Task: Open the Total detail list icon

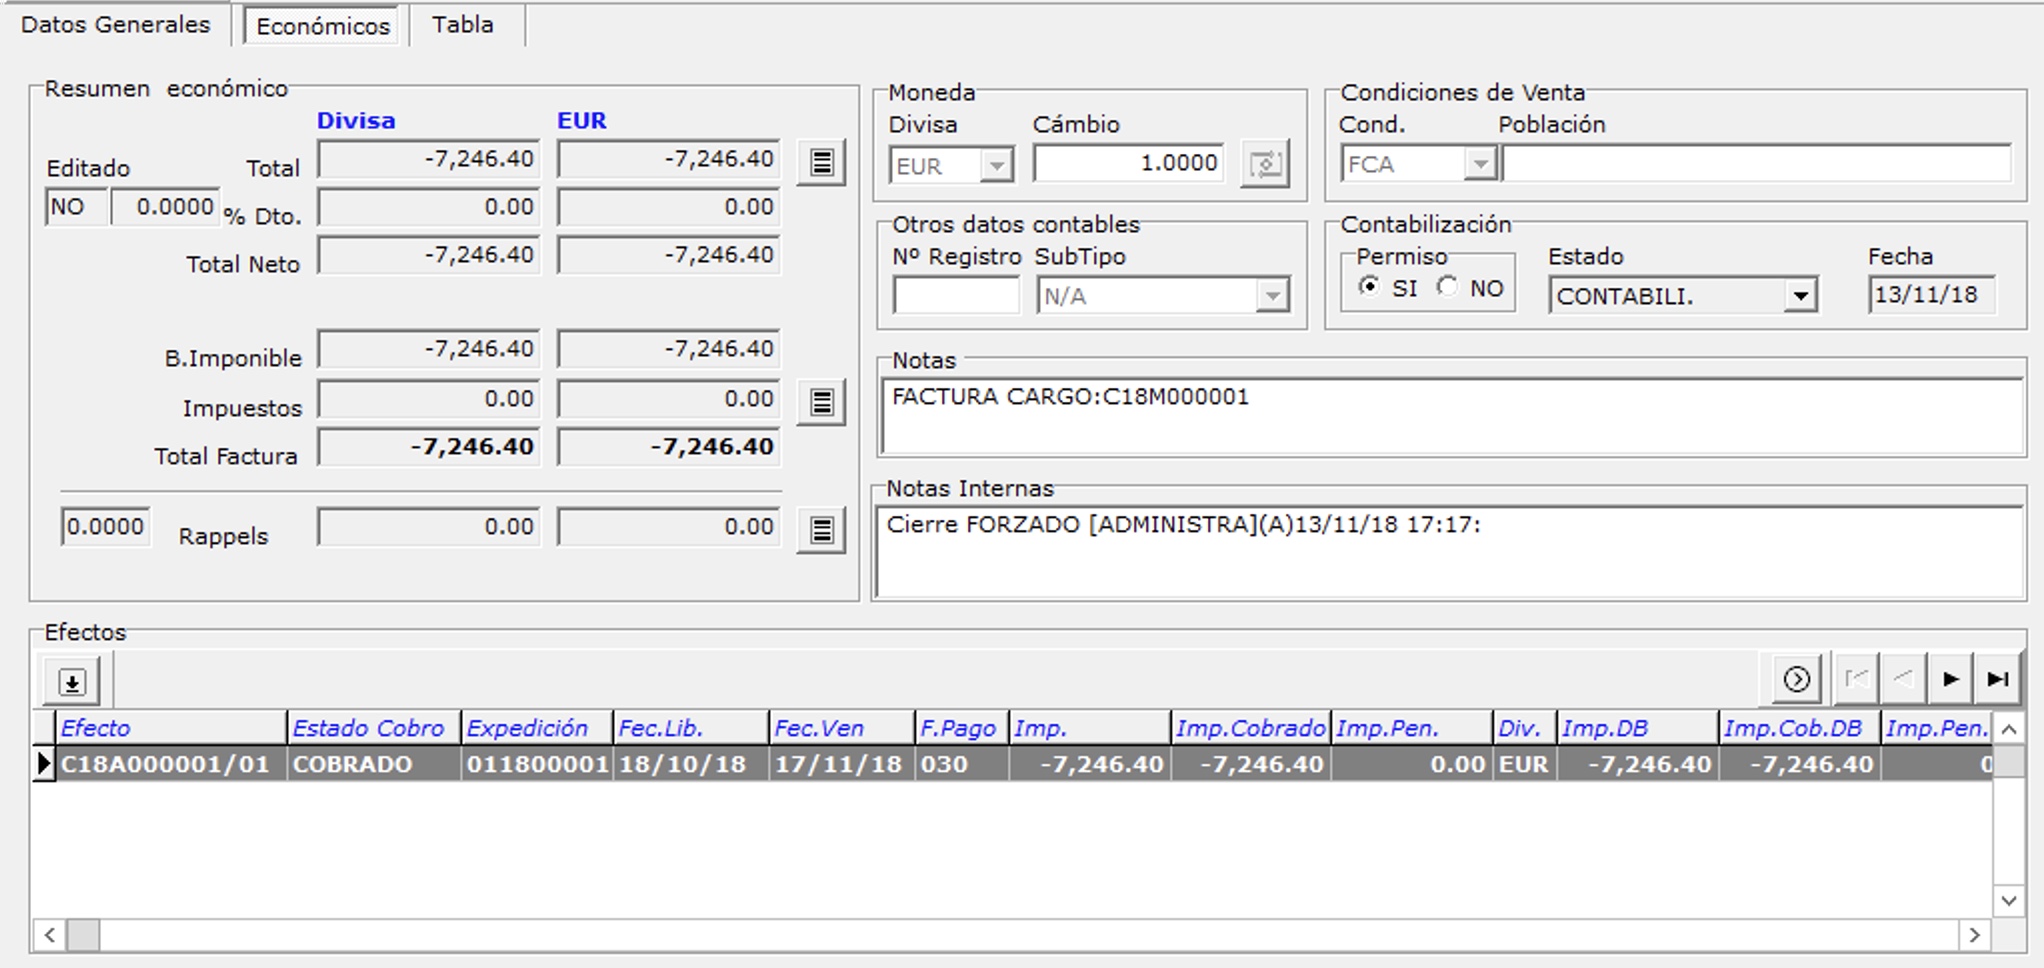Action: pyautogui.click(x=821, y=163)
